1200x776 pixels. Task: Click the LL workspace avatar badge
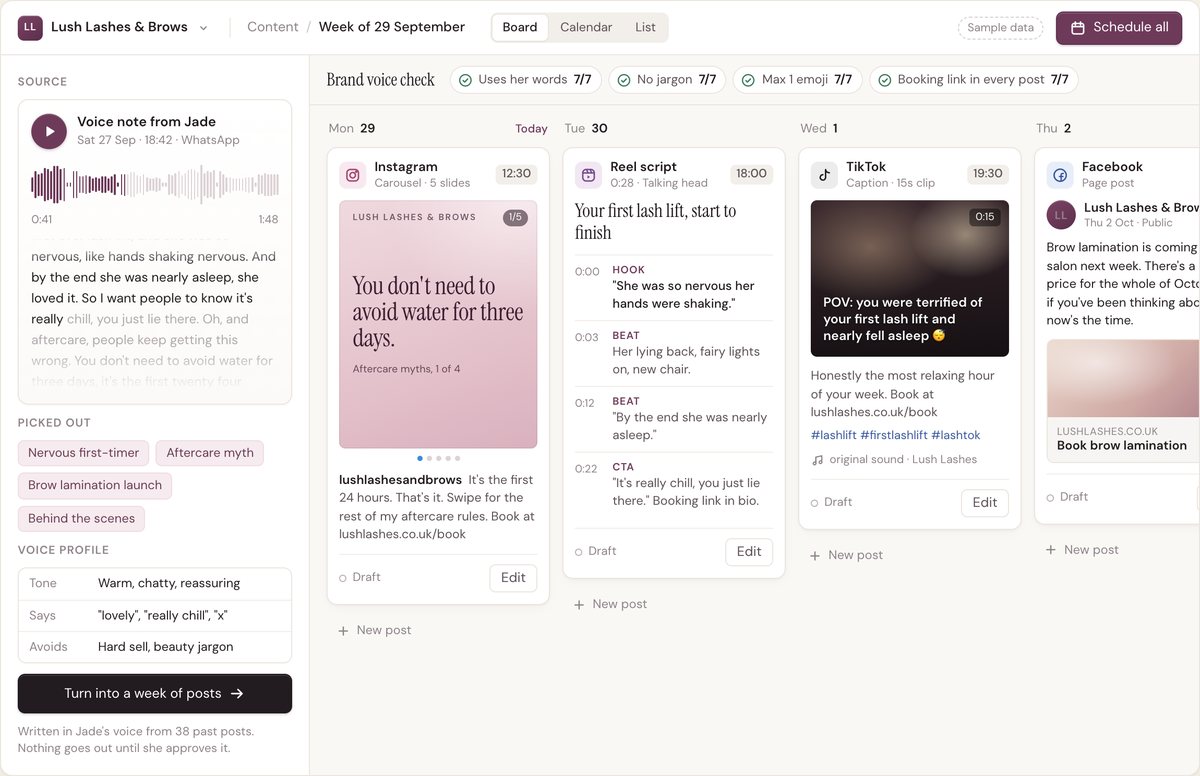pos(30,27)
